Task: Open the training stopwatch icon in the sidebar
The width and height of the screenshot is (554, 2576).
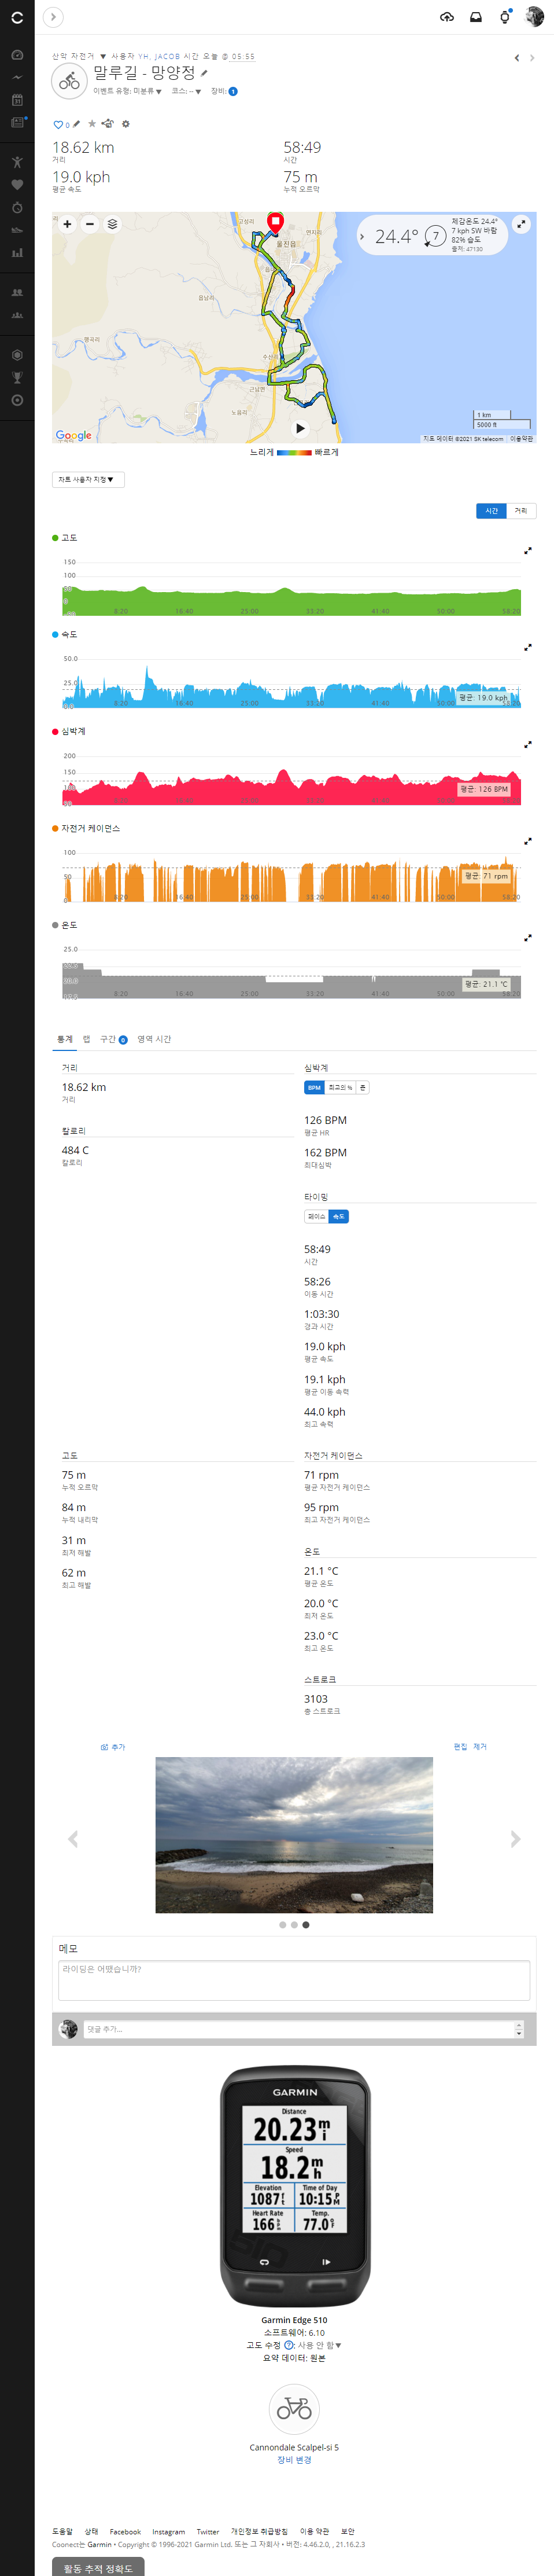Action: click(x=17, y=208)
